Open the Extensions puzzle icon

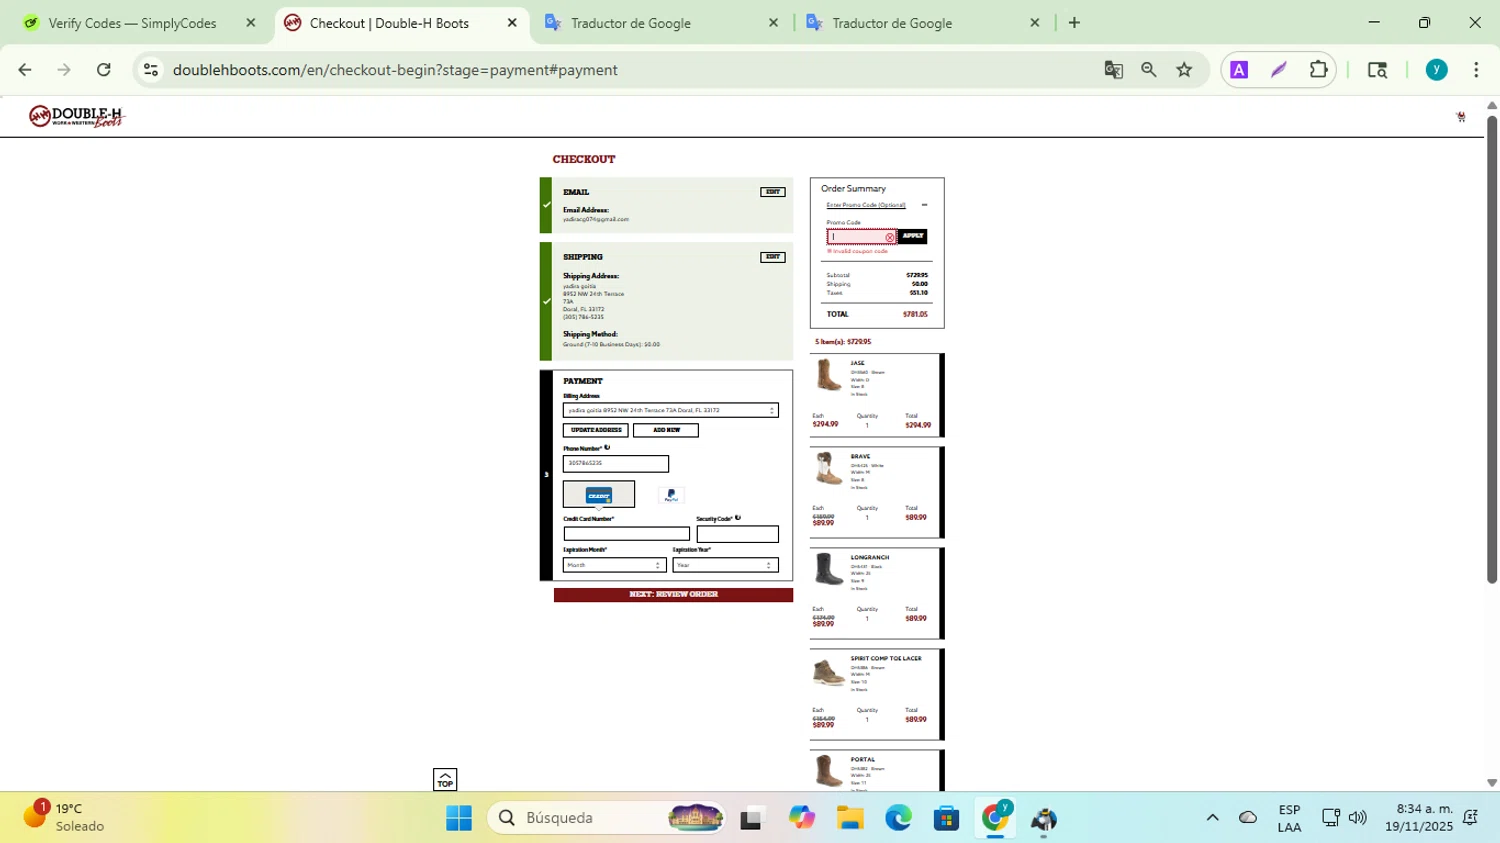point(1319,70)
